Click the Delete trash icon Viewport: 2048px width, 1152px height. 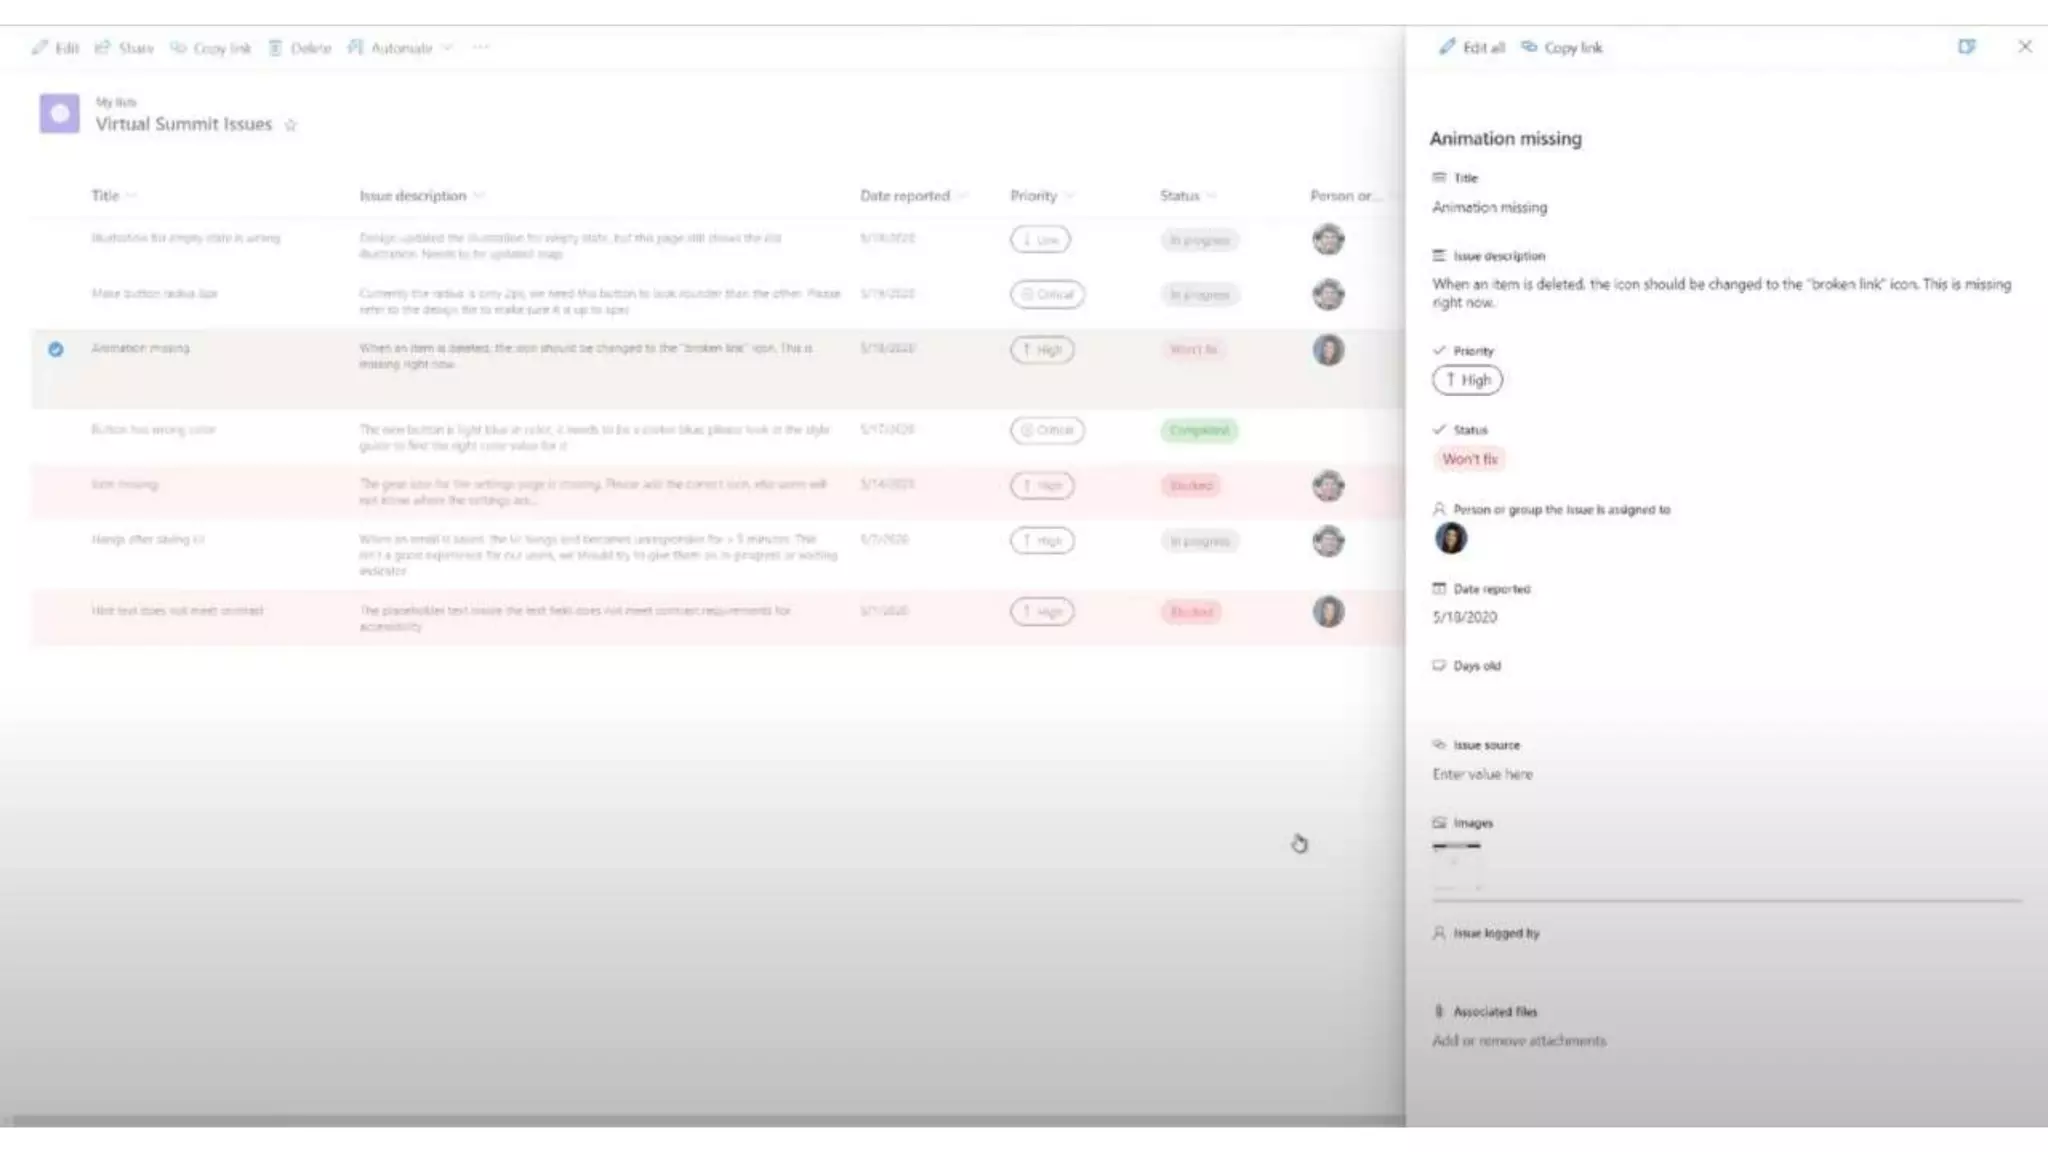pos(275,47)
